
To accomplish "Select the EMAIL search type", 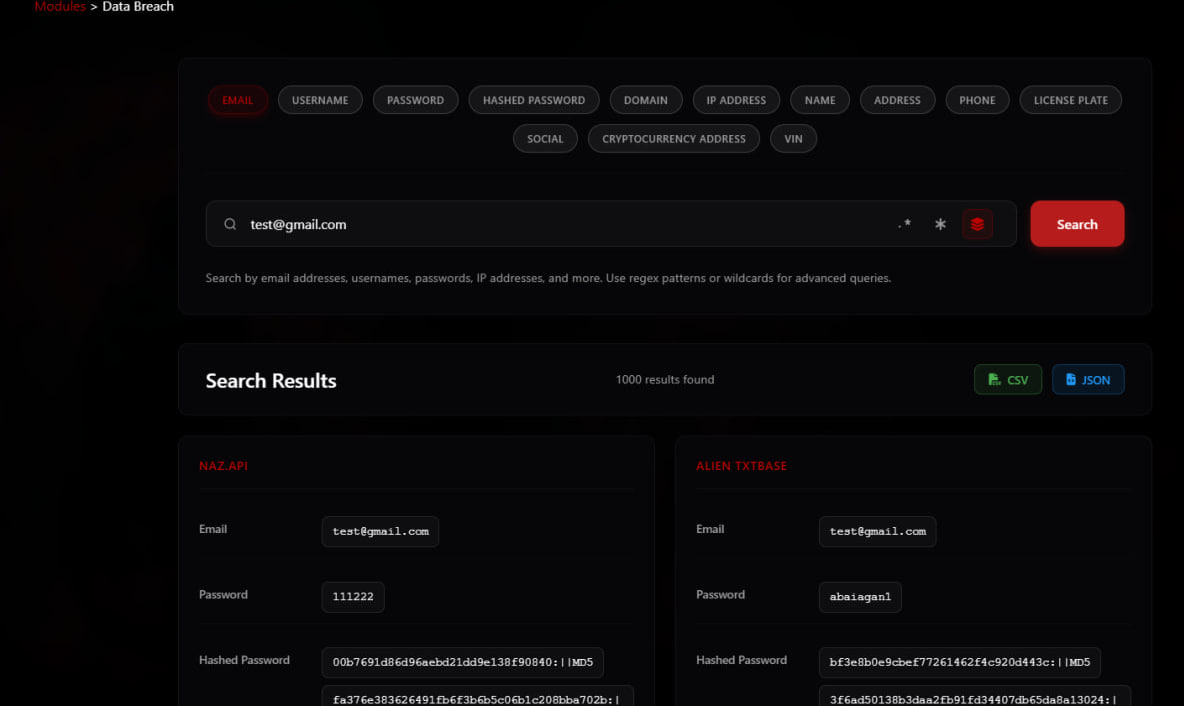I will coord(237,100).
